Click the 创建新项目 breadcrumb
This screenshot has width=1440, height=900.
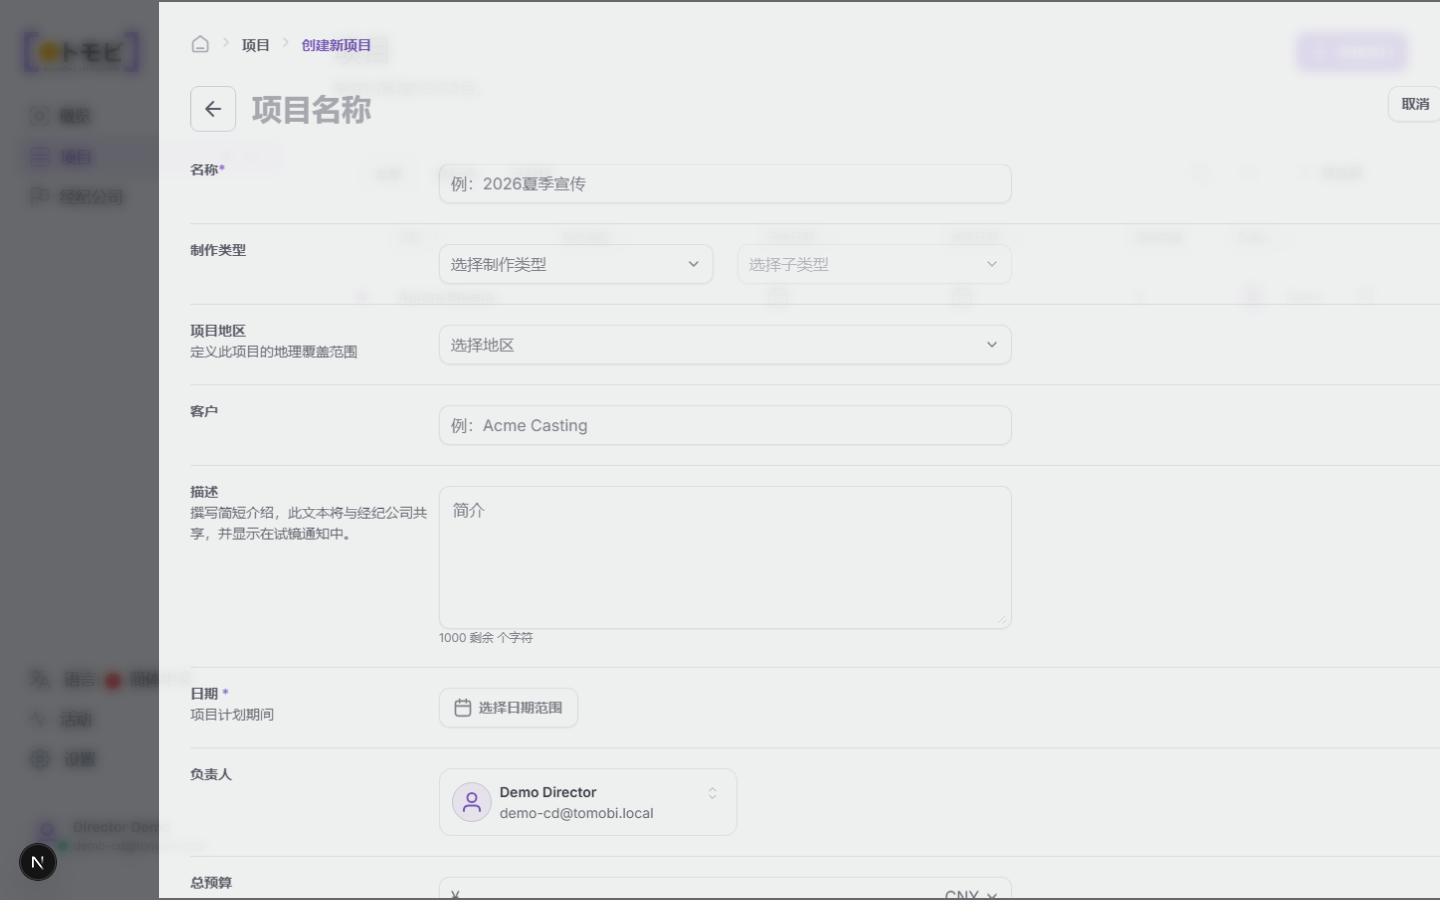click(x=336, y=45)
